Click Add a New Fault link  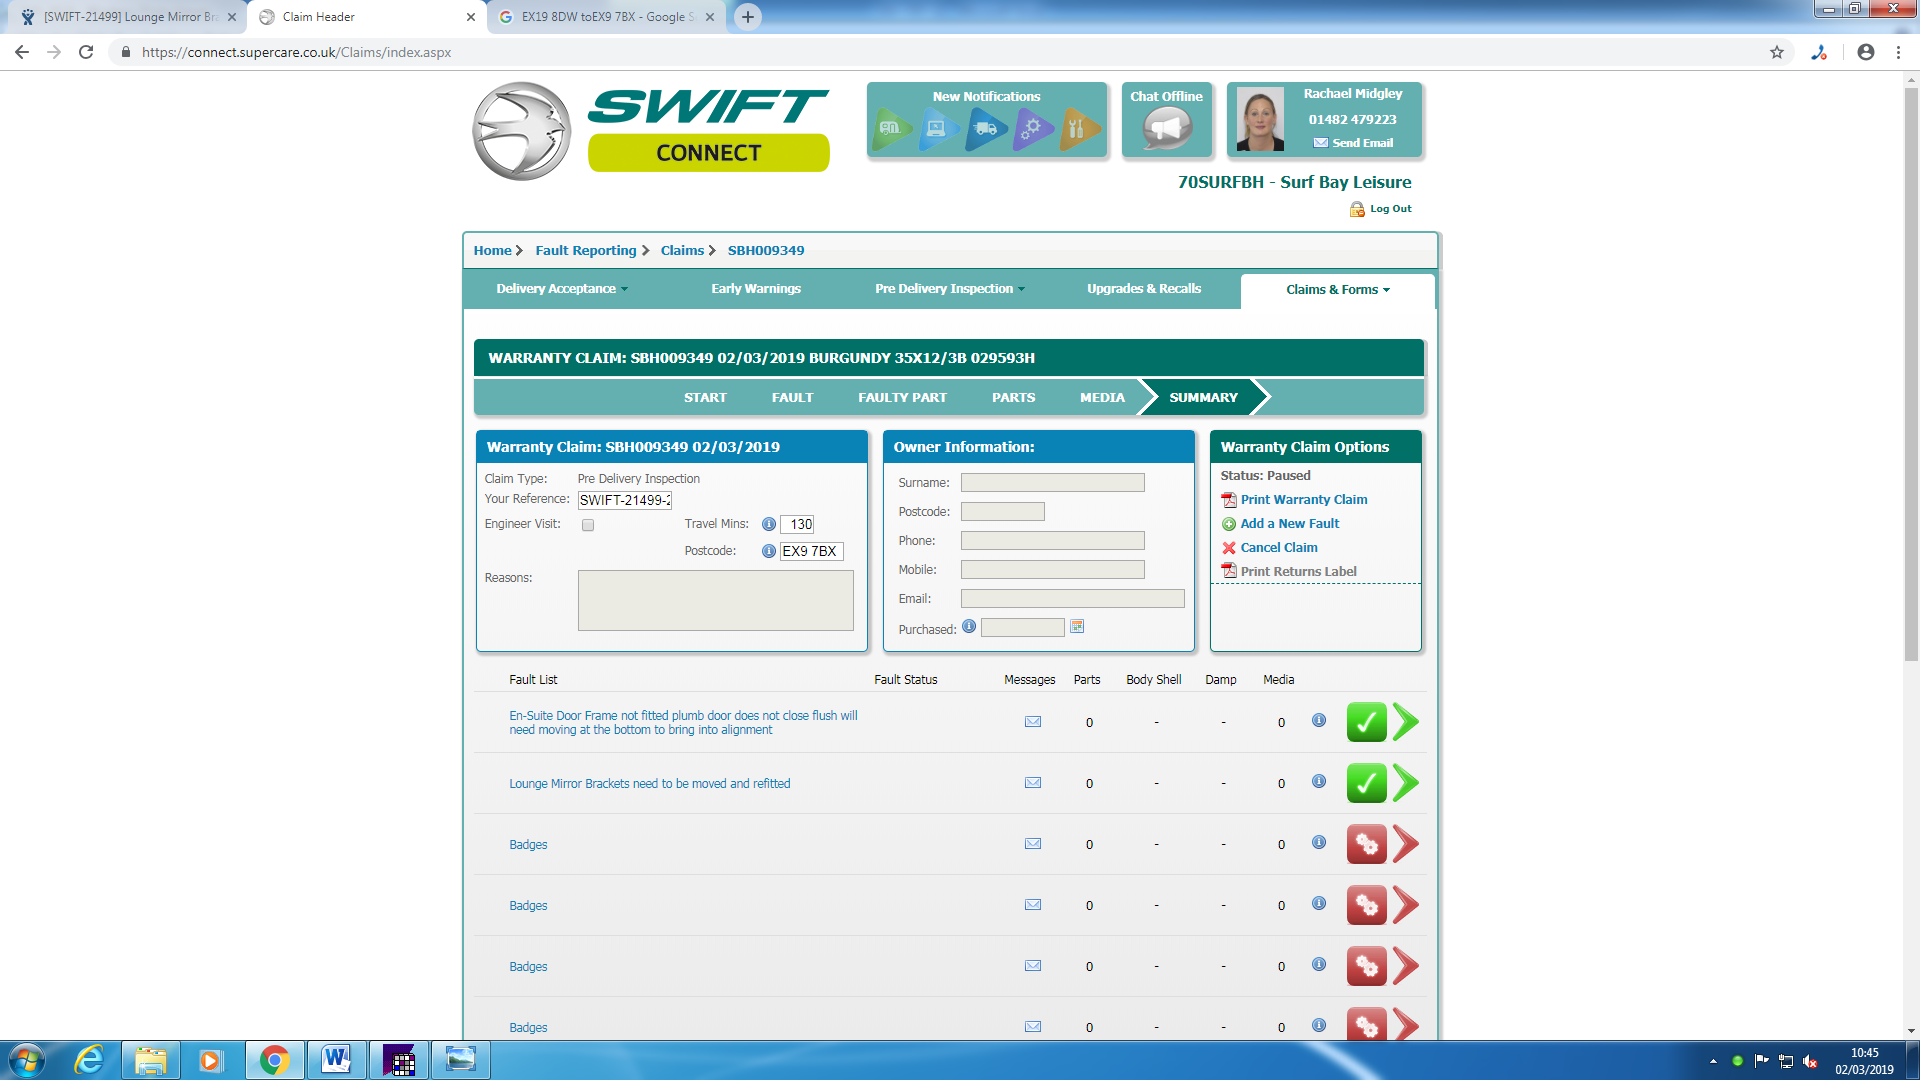pos(1289,524)
